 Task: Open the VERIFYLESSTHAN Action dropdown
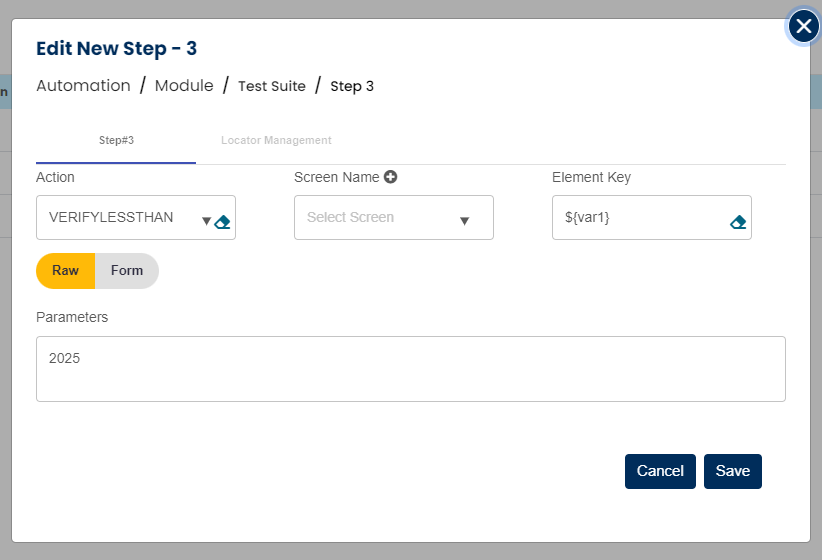tap(118, 218)
